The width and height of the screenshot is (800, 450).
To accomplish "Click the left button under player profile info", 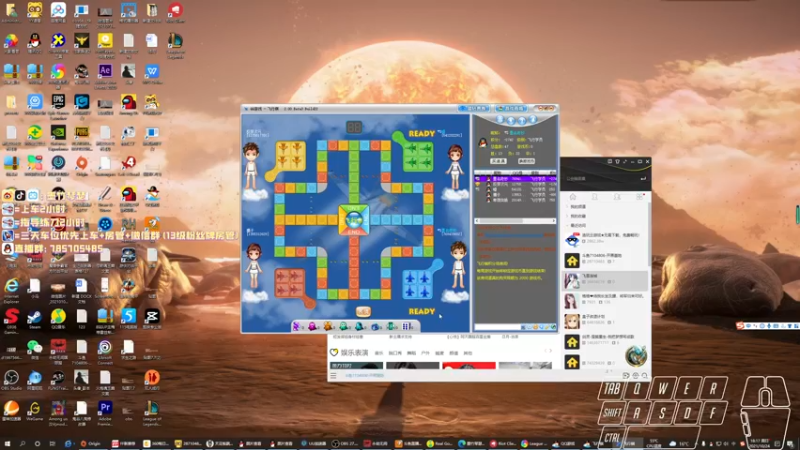I will click(x=498, y=161).
